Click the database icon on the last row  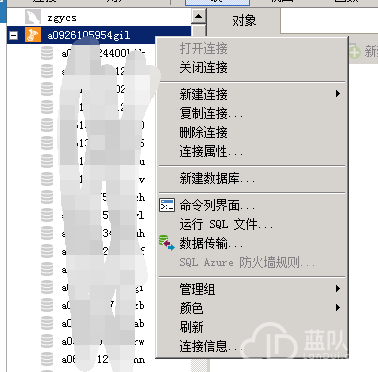click(47, 359)
